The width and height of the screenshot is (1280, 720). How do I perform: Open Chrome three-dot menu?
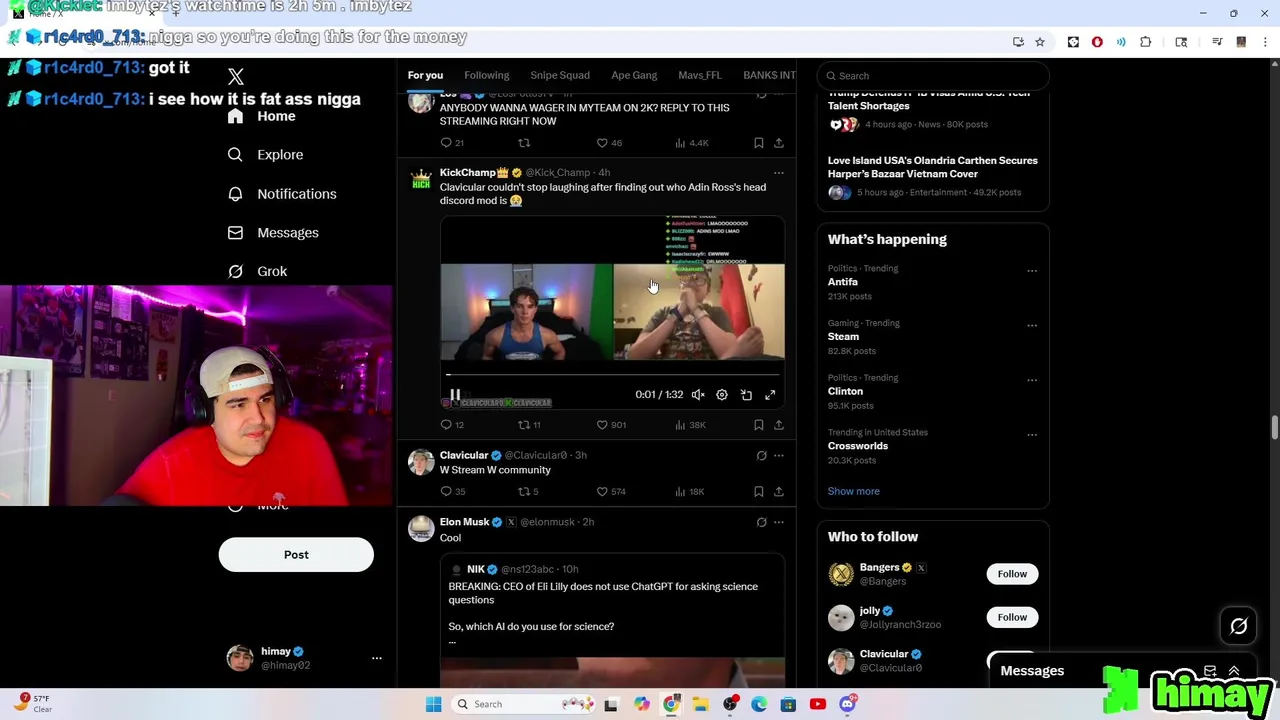(1265, 42)
